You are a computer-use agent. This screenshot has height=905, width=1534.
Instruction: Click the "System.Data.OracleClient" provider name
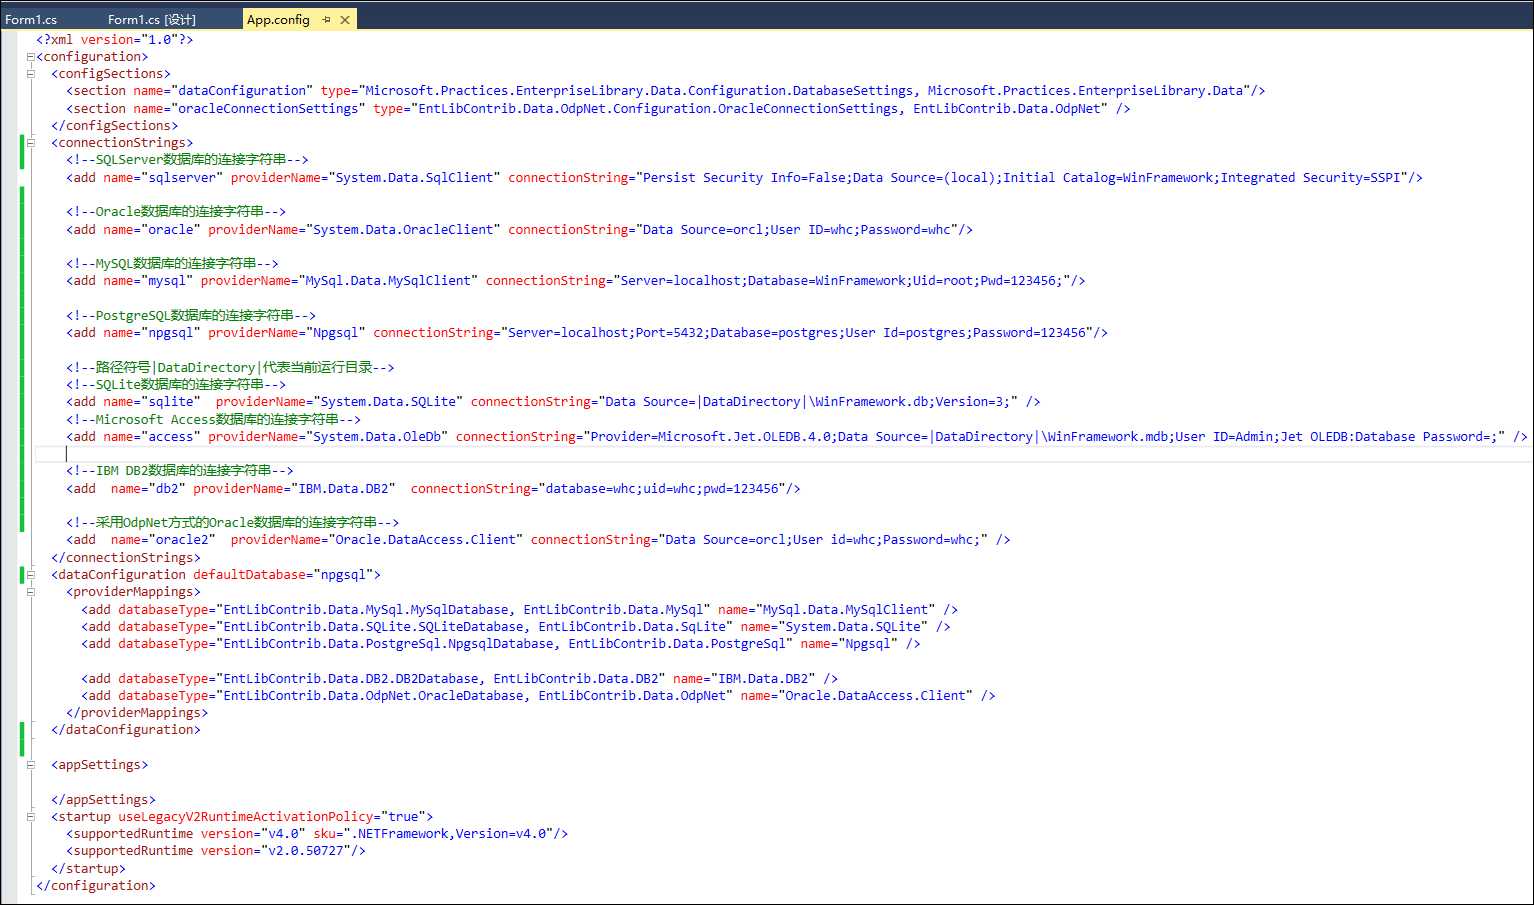tap(403, 230)
